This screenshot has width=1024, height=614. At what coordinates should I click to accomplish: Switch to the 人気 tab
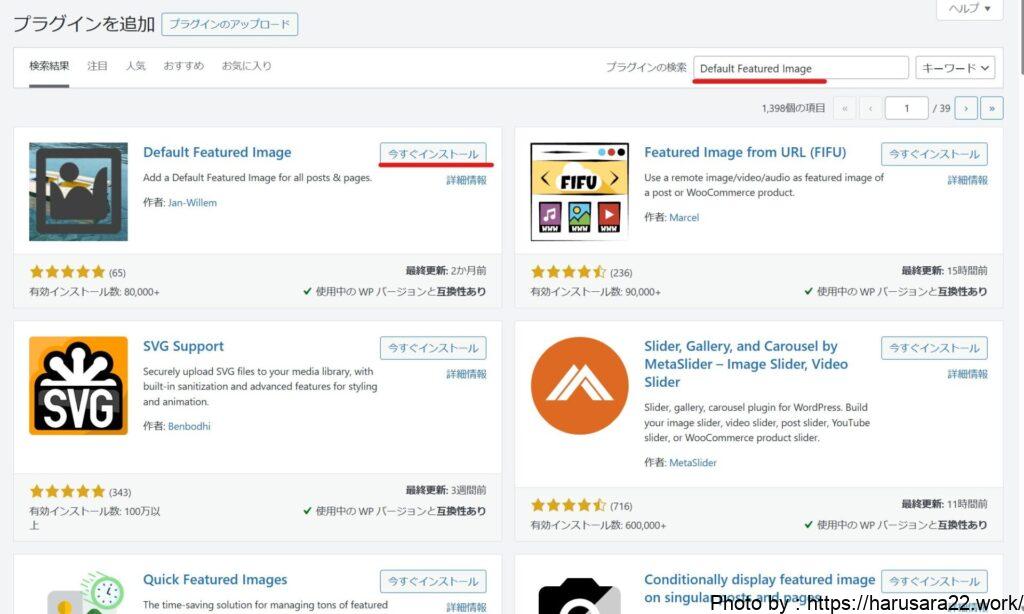pyautogui.click(x=135, y=66)
